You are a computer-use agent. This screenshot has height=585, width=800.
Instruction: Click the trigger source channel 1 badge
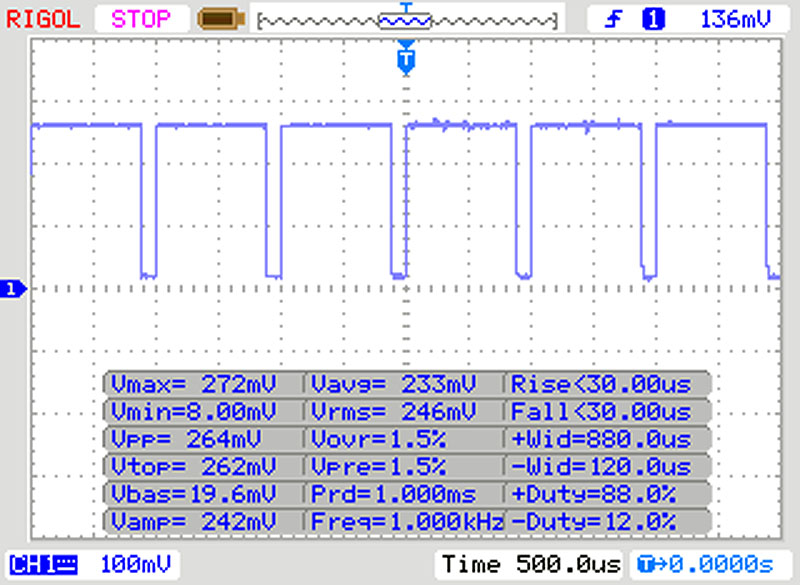pos(653,19)
